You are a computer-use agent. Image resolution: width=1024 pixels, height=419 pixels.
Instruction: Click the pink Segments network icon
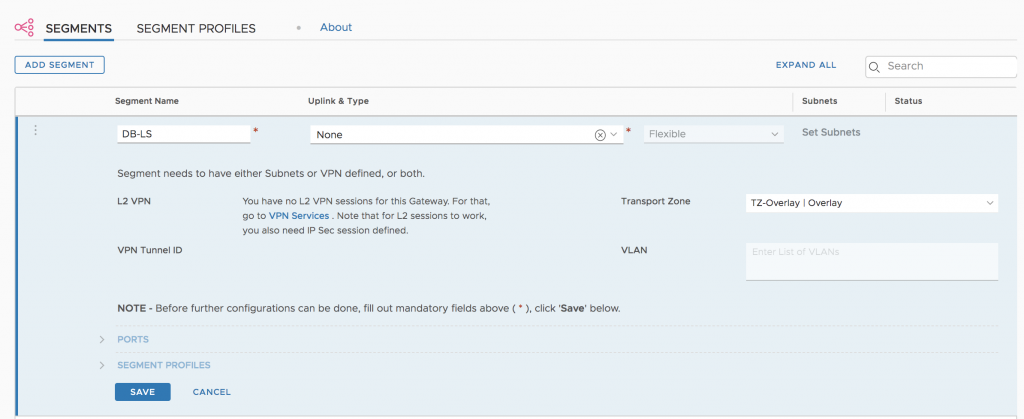coord(24,27)
